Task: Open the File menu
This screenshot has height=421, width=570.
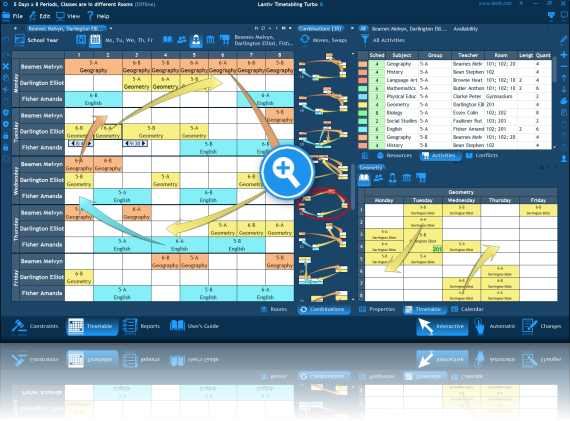Action: point(13,16)
